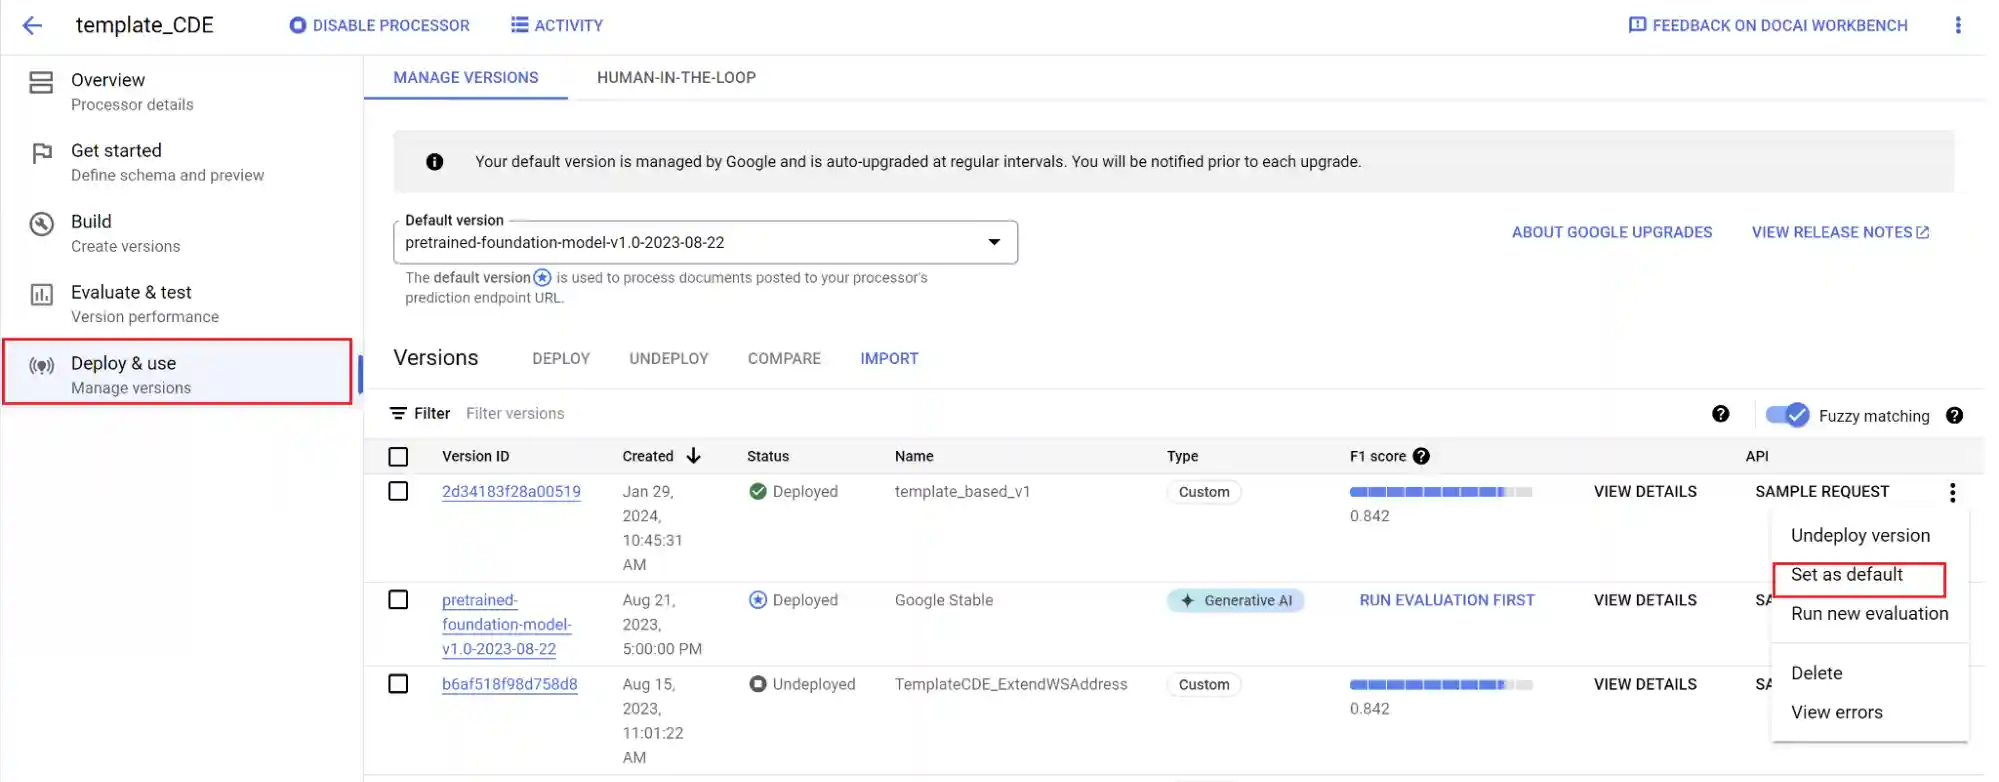Click the F1 score help icon

click(1421, 456)
